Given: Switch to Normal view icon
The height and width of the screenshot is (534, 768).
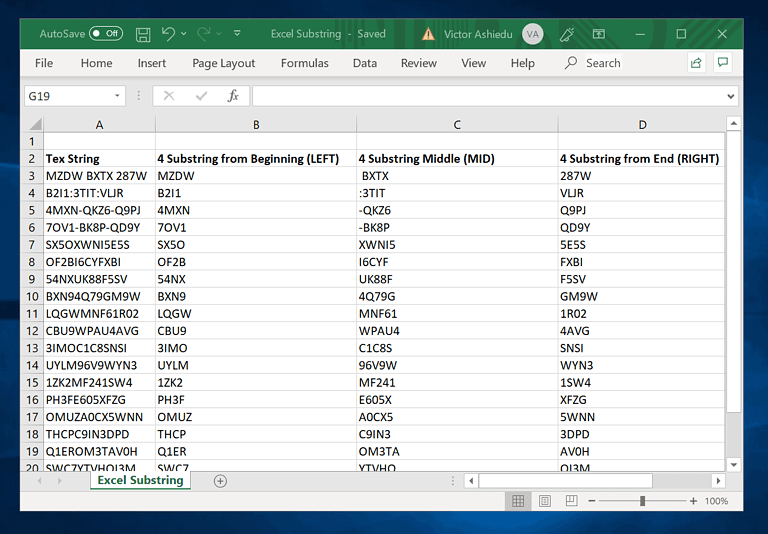Looking at the screenshot, I should [518, 501].
